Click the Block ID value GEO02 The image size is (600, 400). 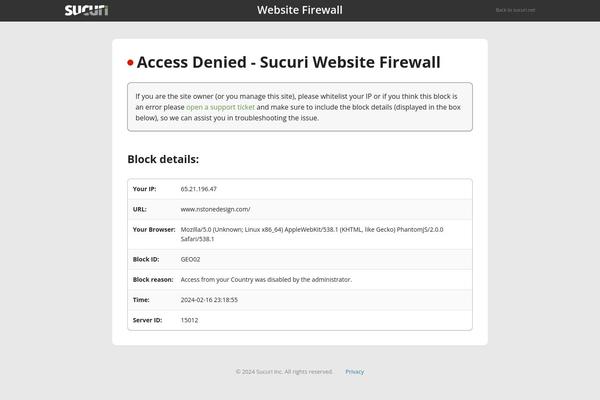click(190, 259)
